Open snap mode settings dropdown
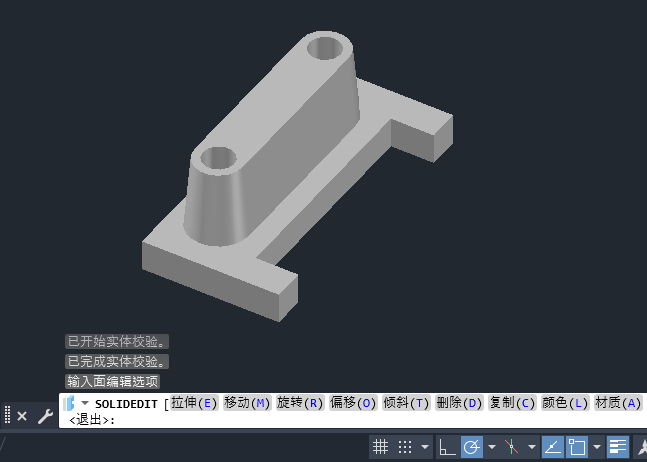Image resolution: width=647 pixels, height=462 pixels. click(425, 447)
